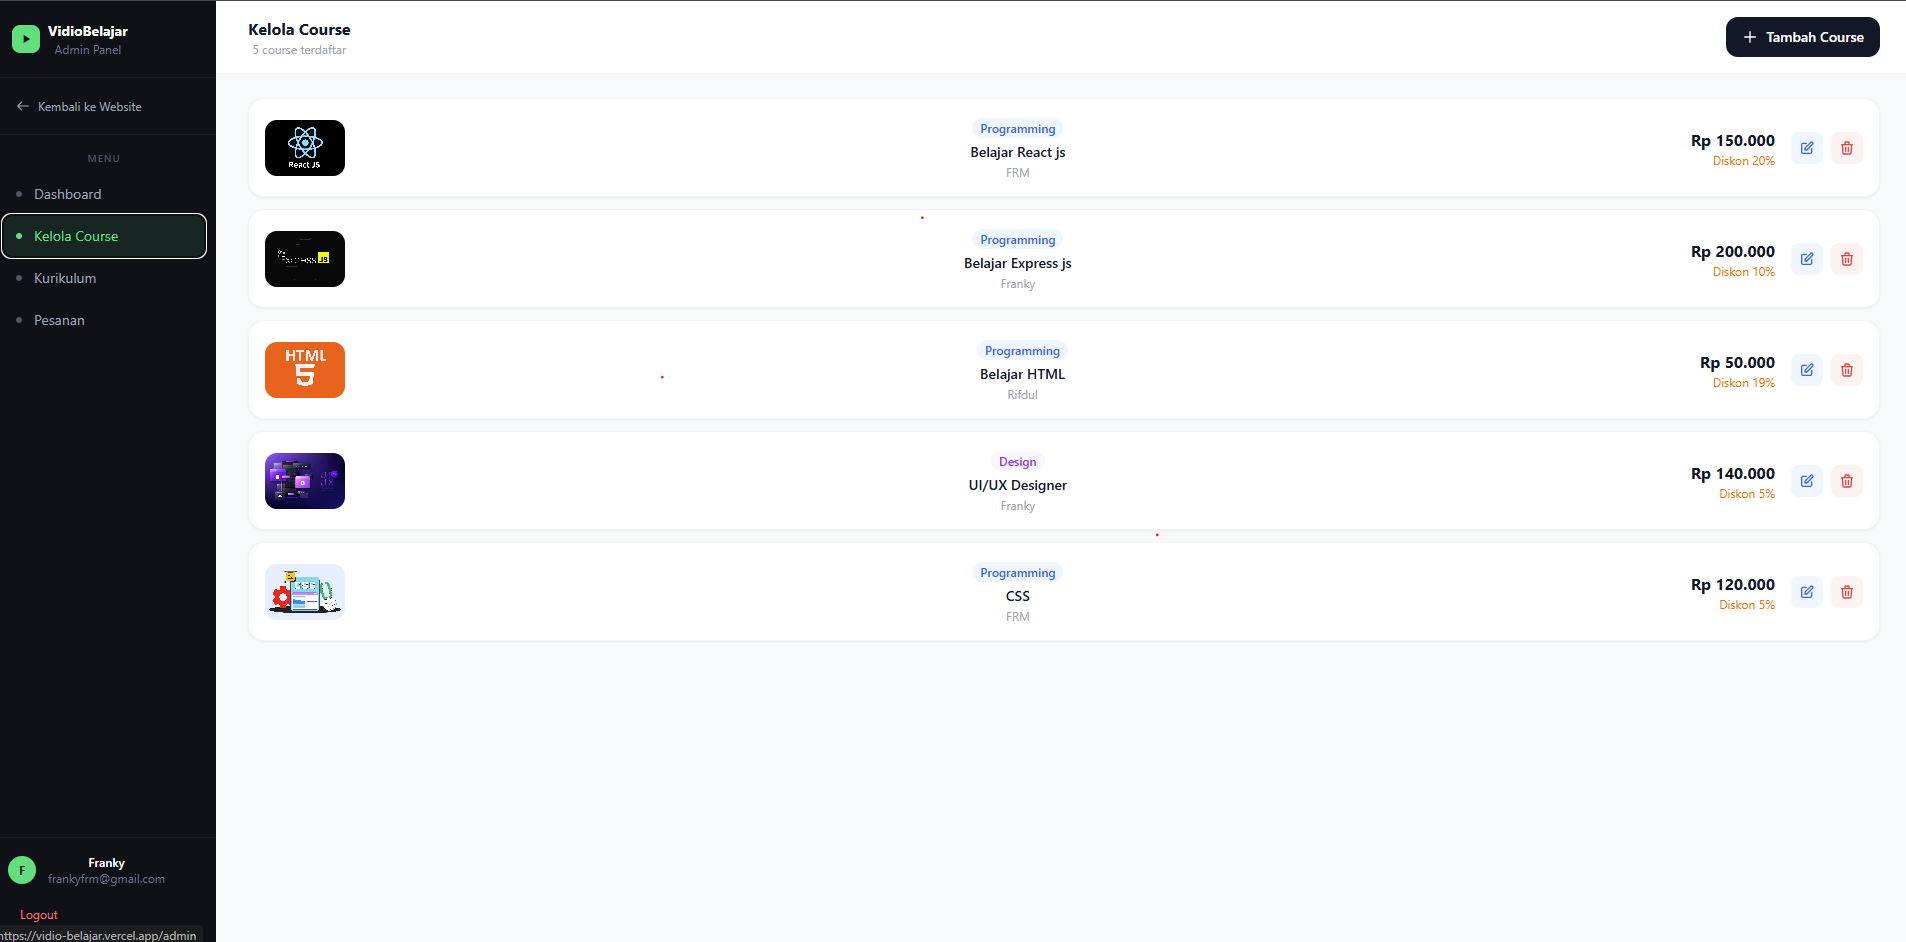Delete the UI/UX Designer course
The width and height of the screenshot is (1906, 942).
point(1847,481)
